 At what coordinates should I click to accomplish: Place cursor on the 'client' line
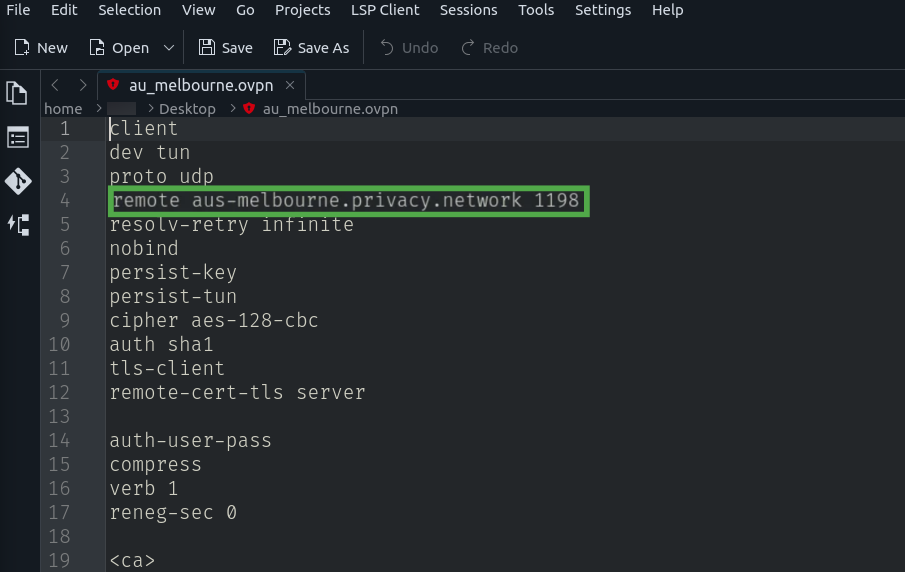point(144,128)
